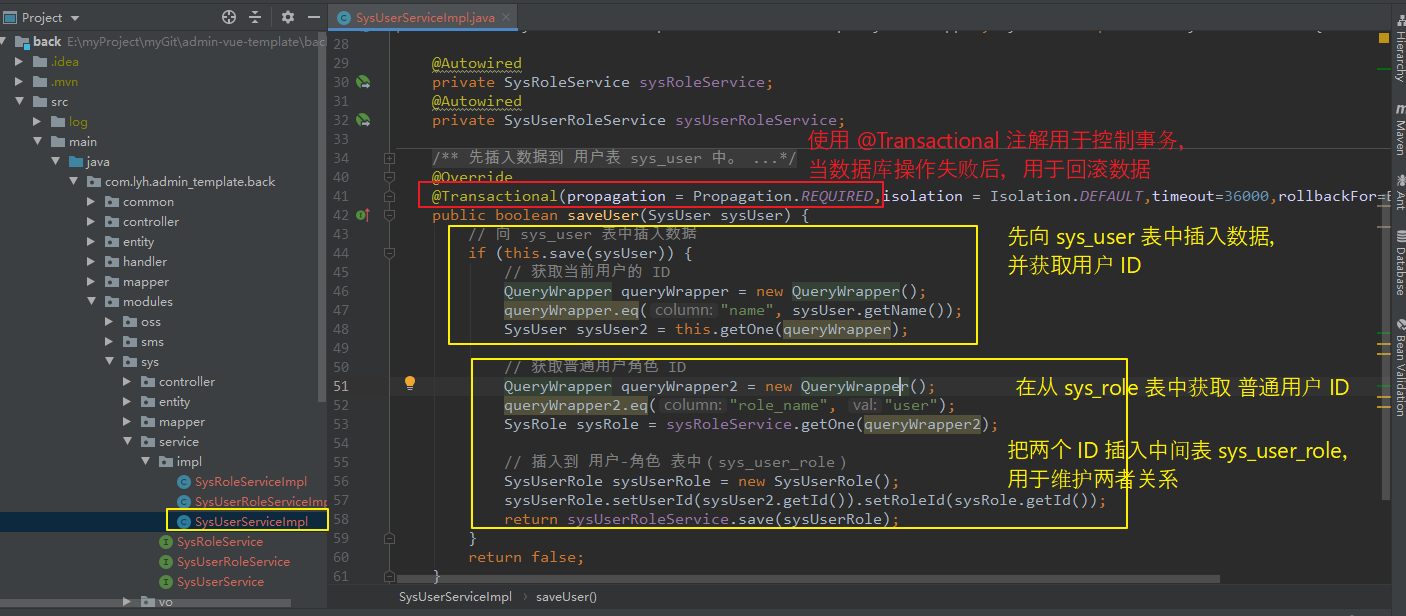
Task: Click the bean gutter icon on line 32
Action: (x=363, y=120)
